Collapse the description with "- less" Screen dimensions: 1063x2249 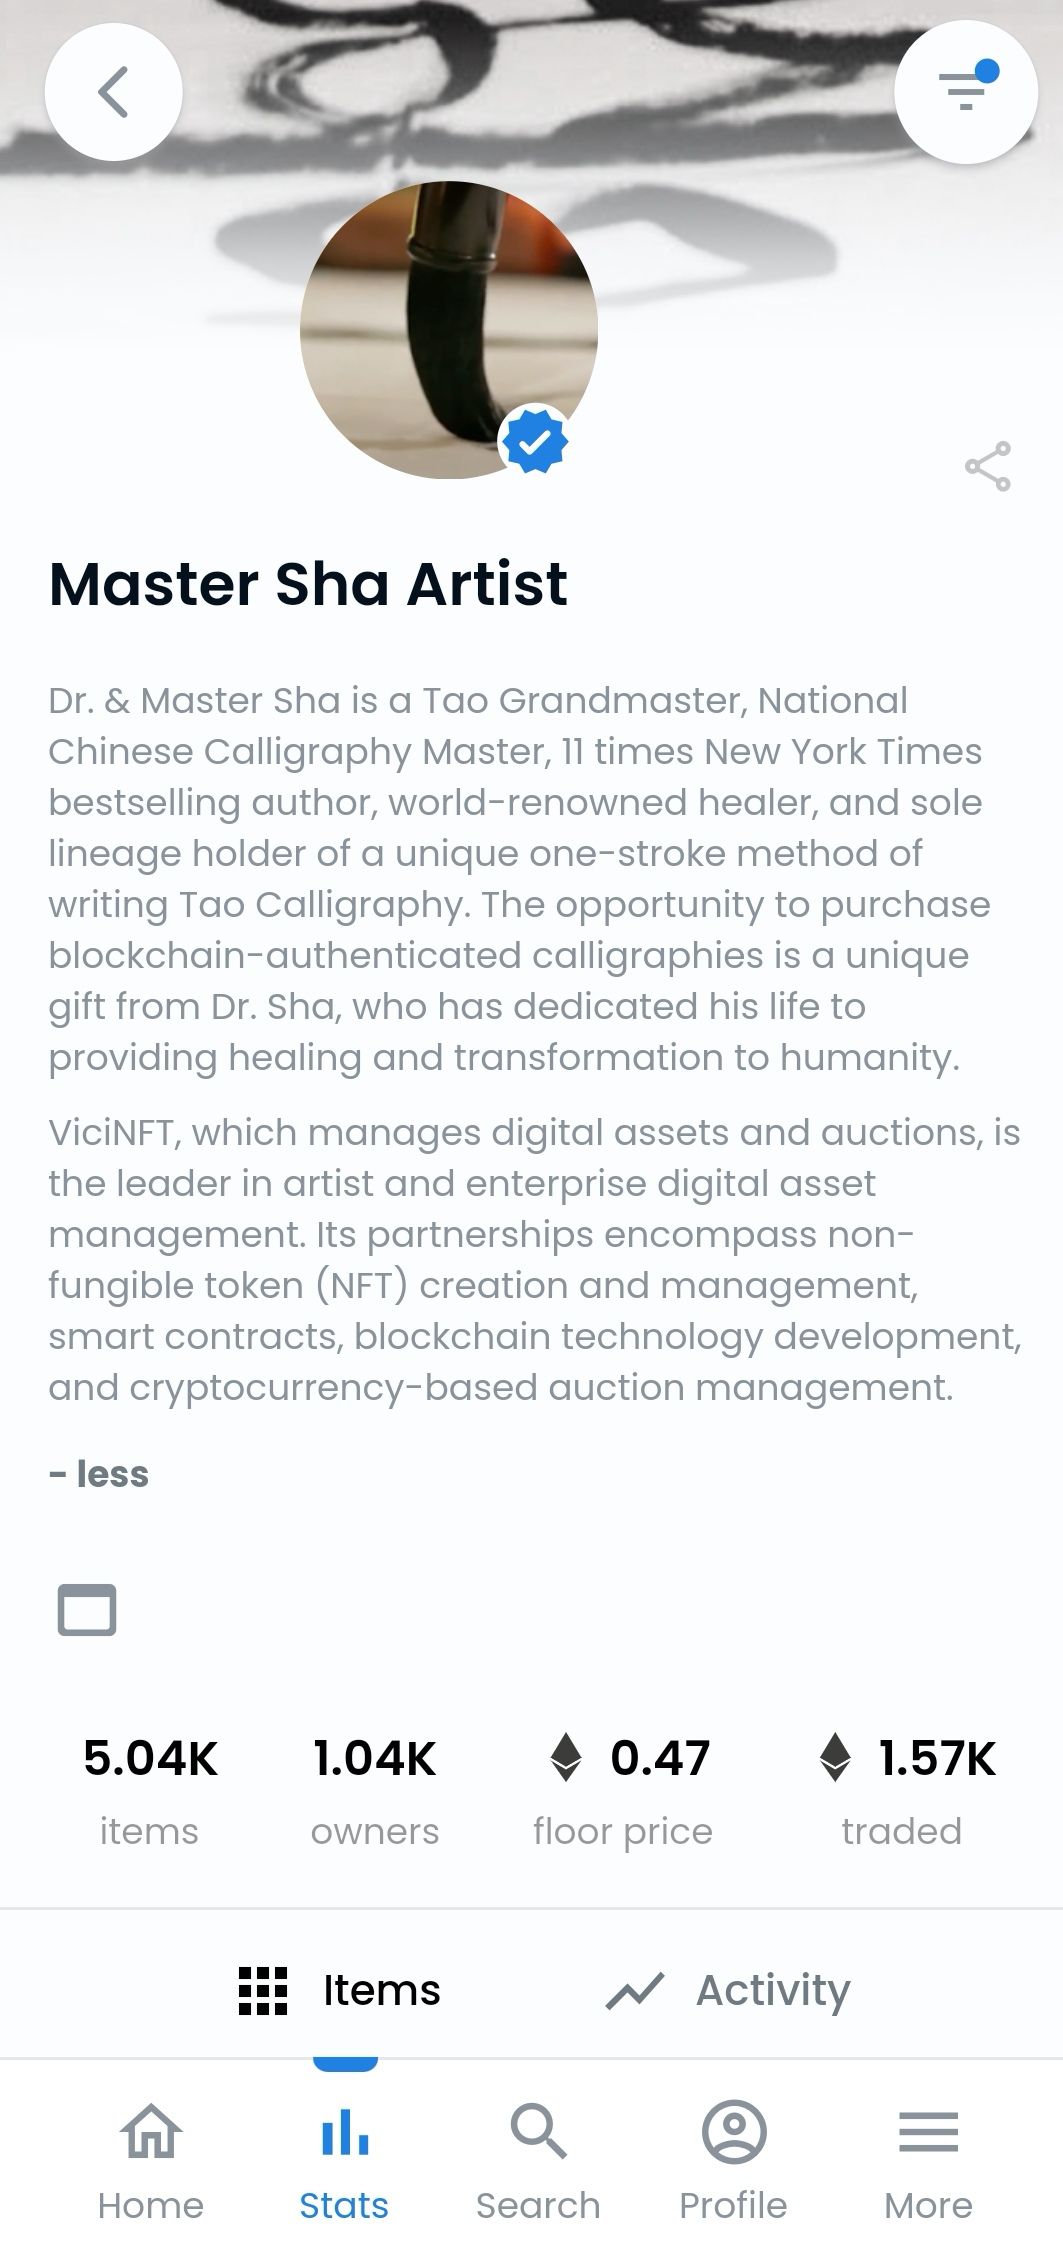(99, 1474)
